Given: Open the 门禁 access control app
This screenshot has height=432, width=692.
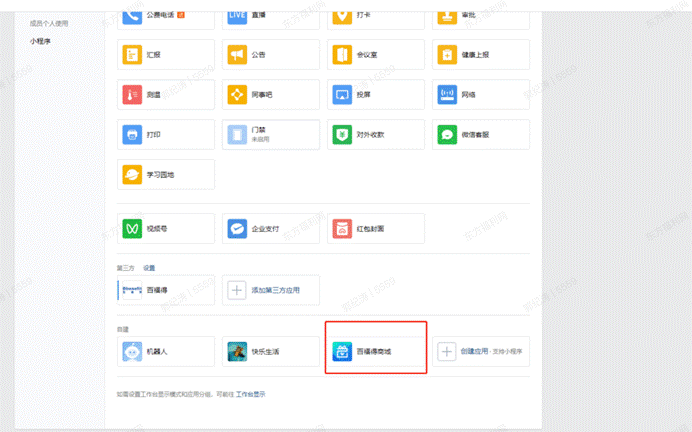Looking at the screenshot, I should tap(270, 134).
